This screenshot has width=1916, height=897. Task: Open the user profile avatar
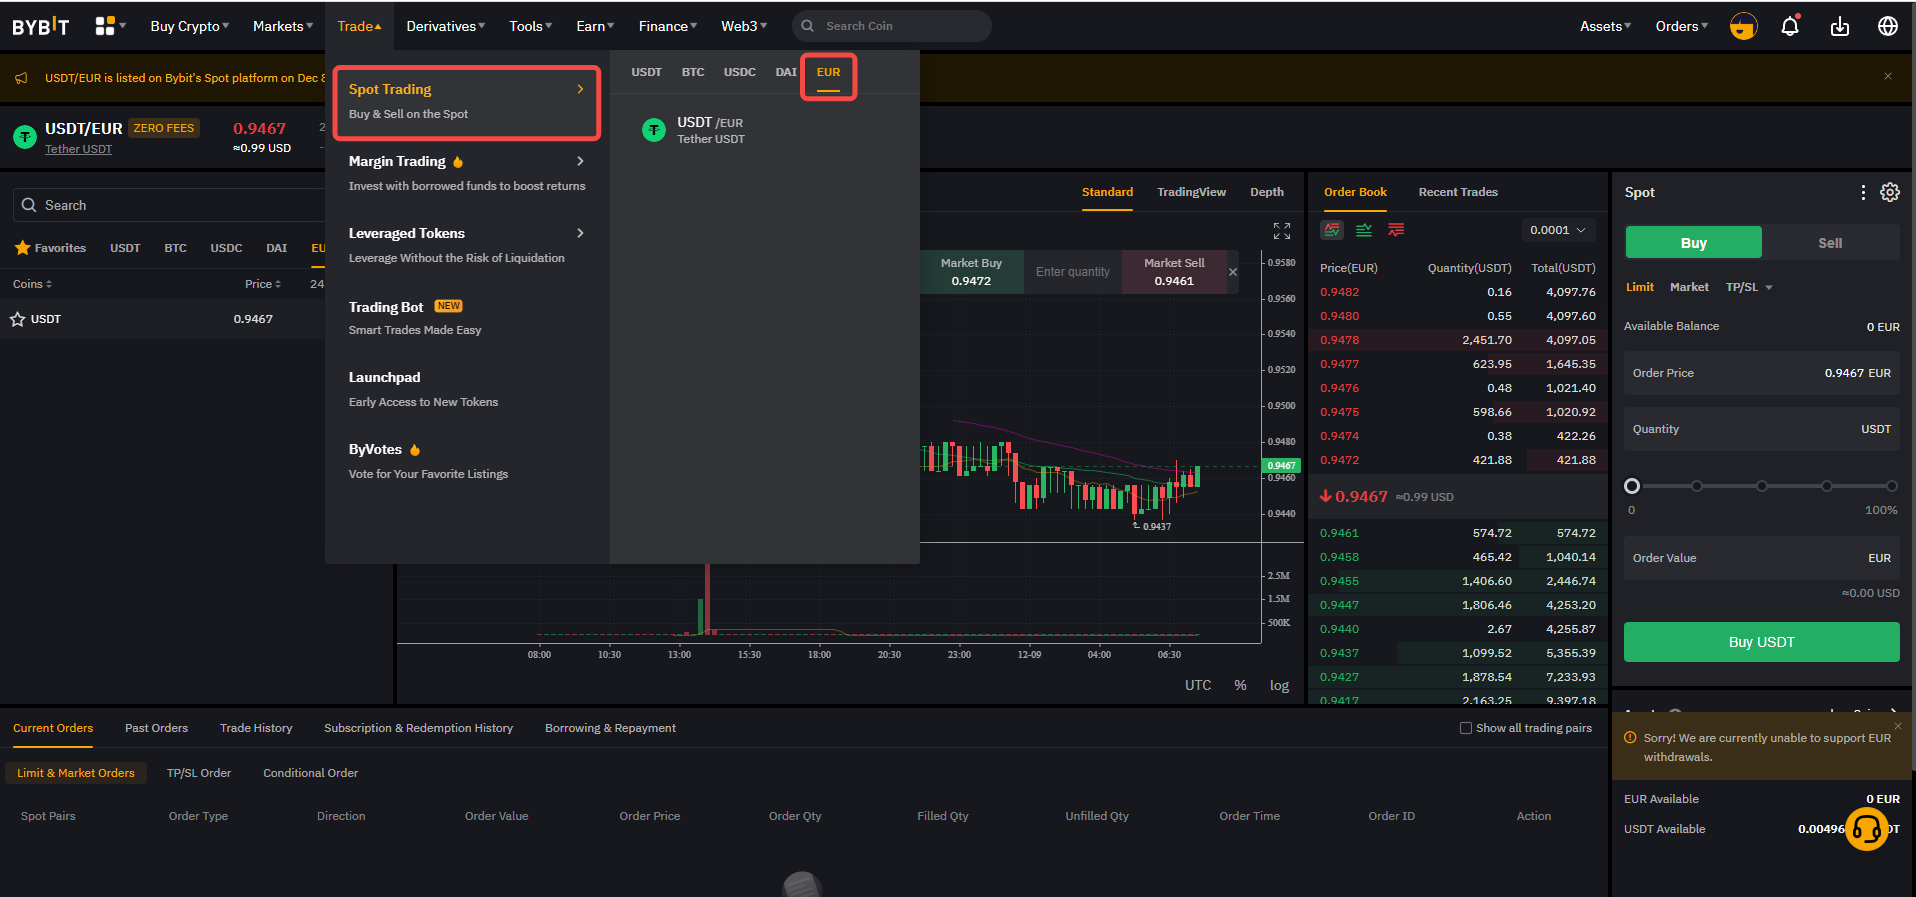[1743, 27]
